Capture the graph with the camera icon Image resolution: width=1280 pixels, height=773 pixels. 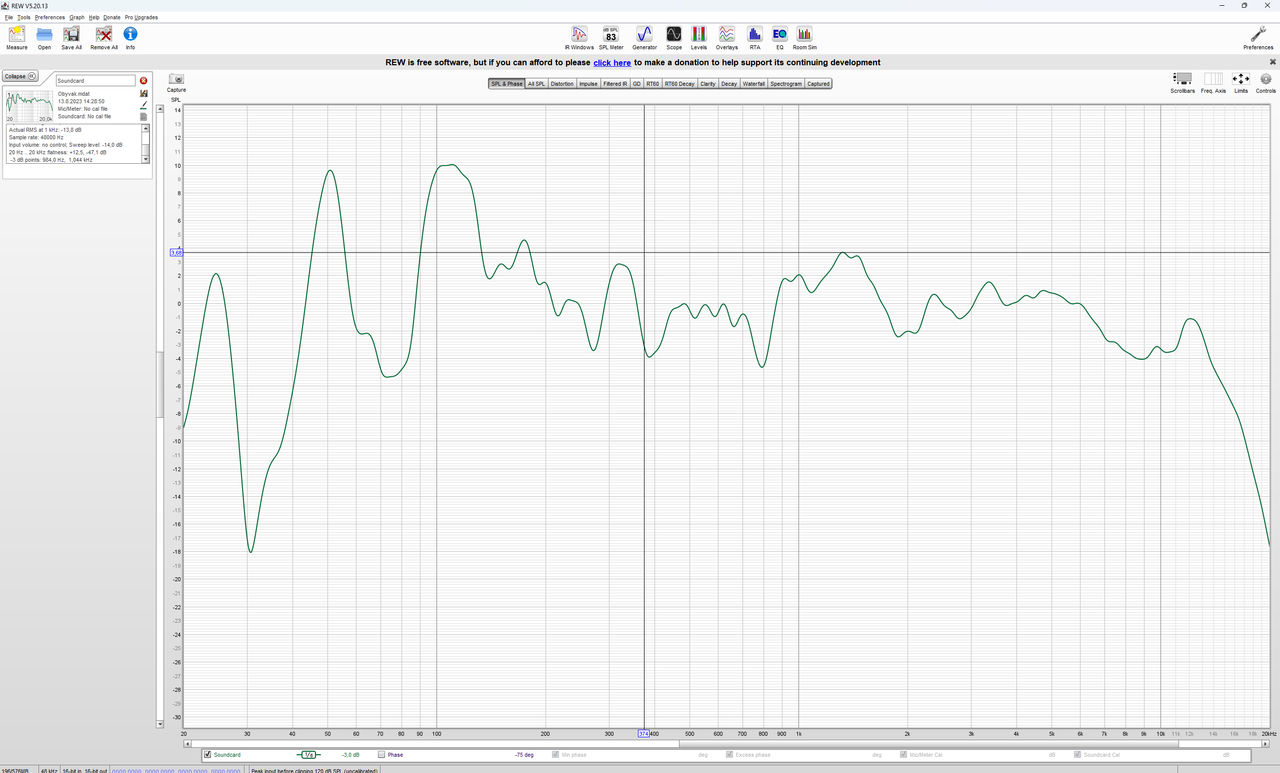point(177,82)
